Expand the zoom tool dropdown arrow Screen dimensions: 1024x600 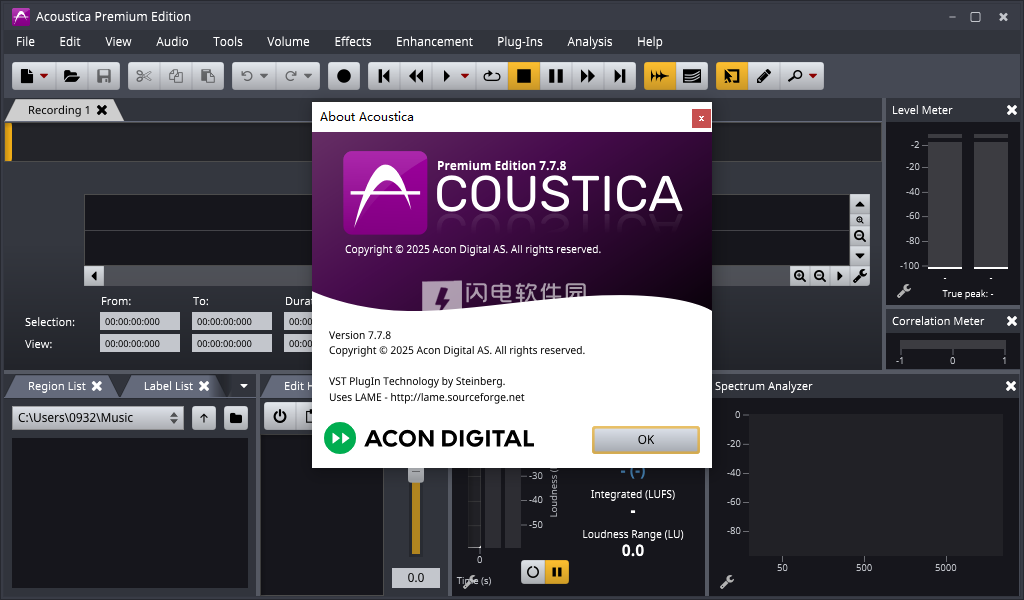click(813, 76)
